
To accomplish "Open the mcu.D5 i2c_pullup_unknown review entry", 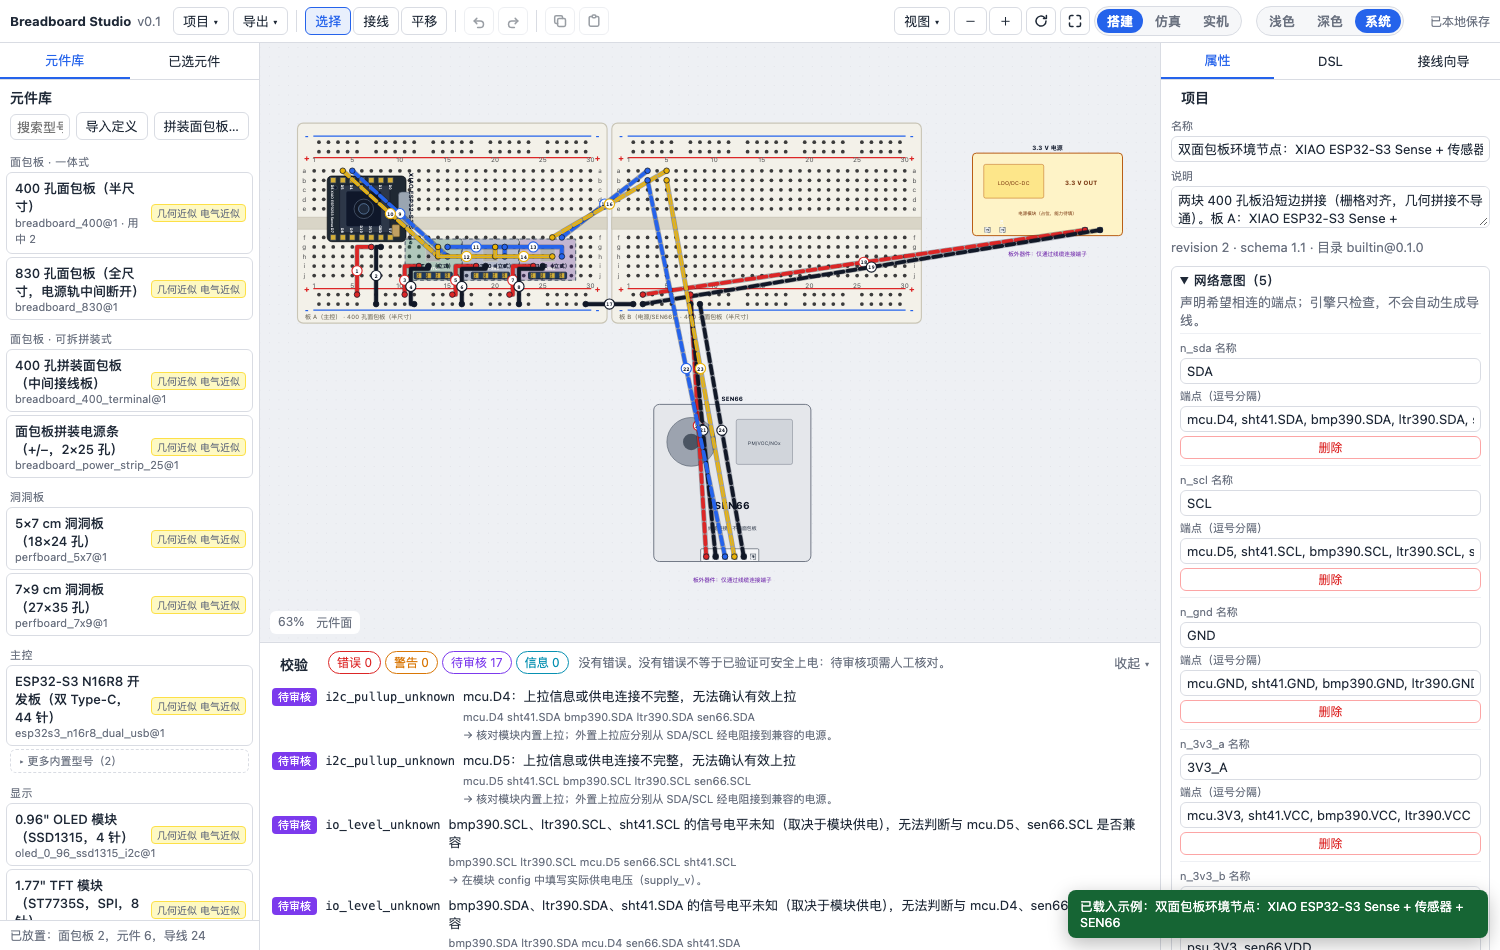I will pos(710,779).
